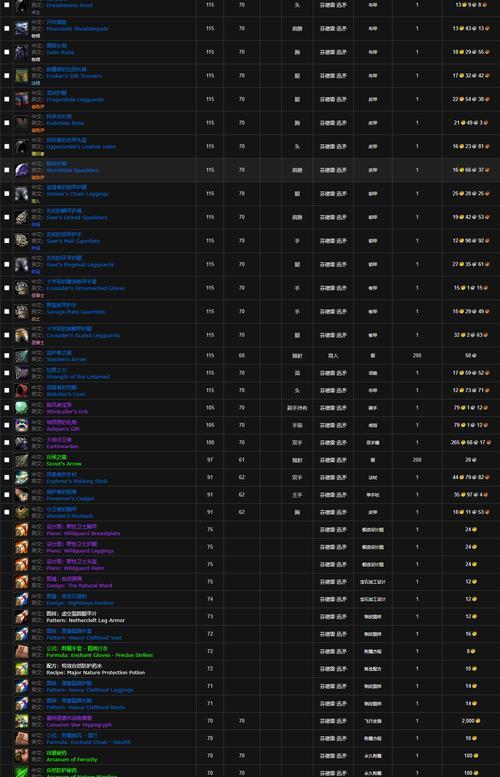Open Formula: Enchant Gloves - Precise Strikes link

100,655
